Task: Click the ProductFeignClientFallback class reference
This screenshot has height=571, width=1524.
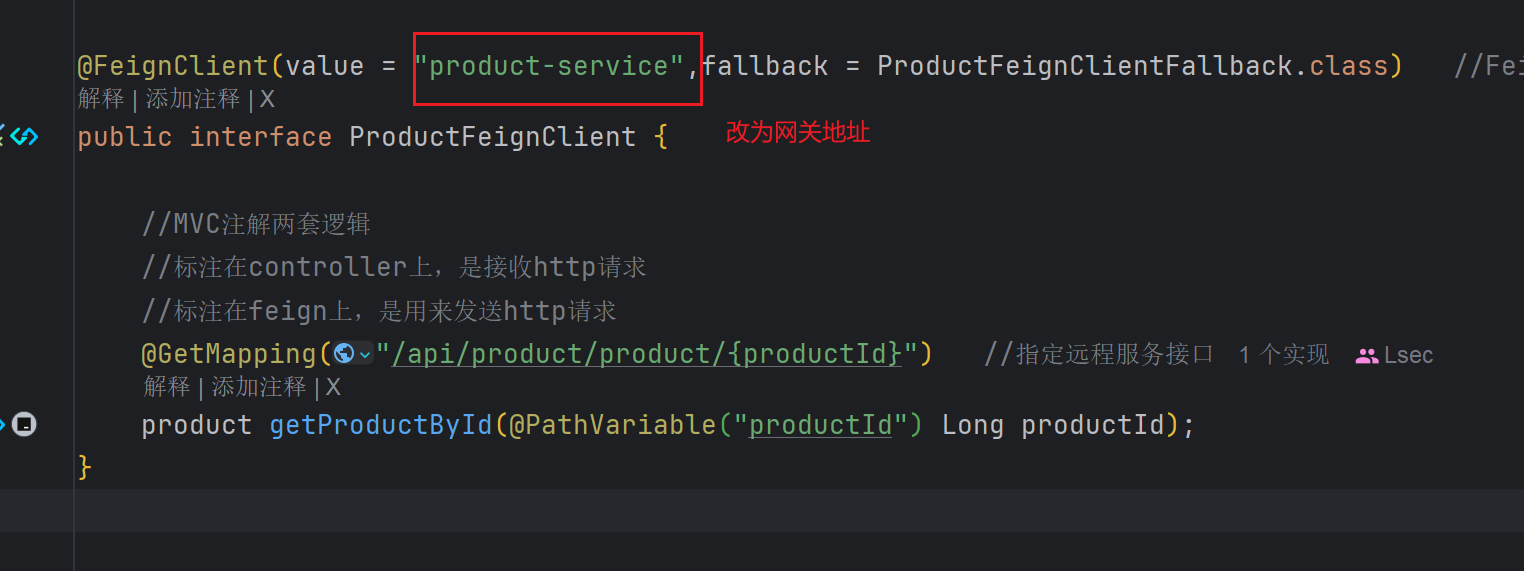Action: [1084, 66]
